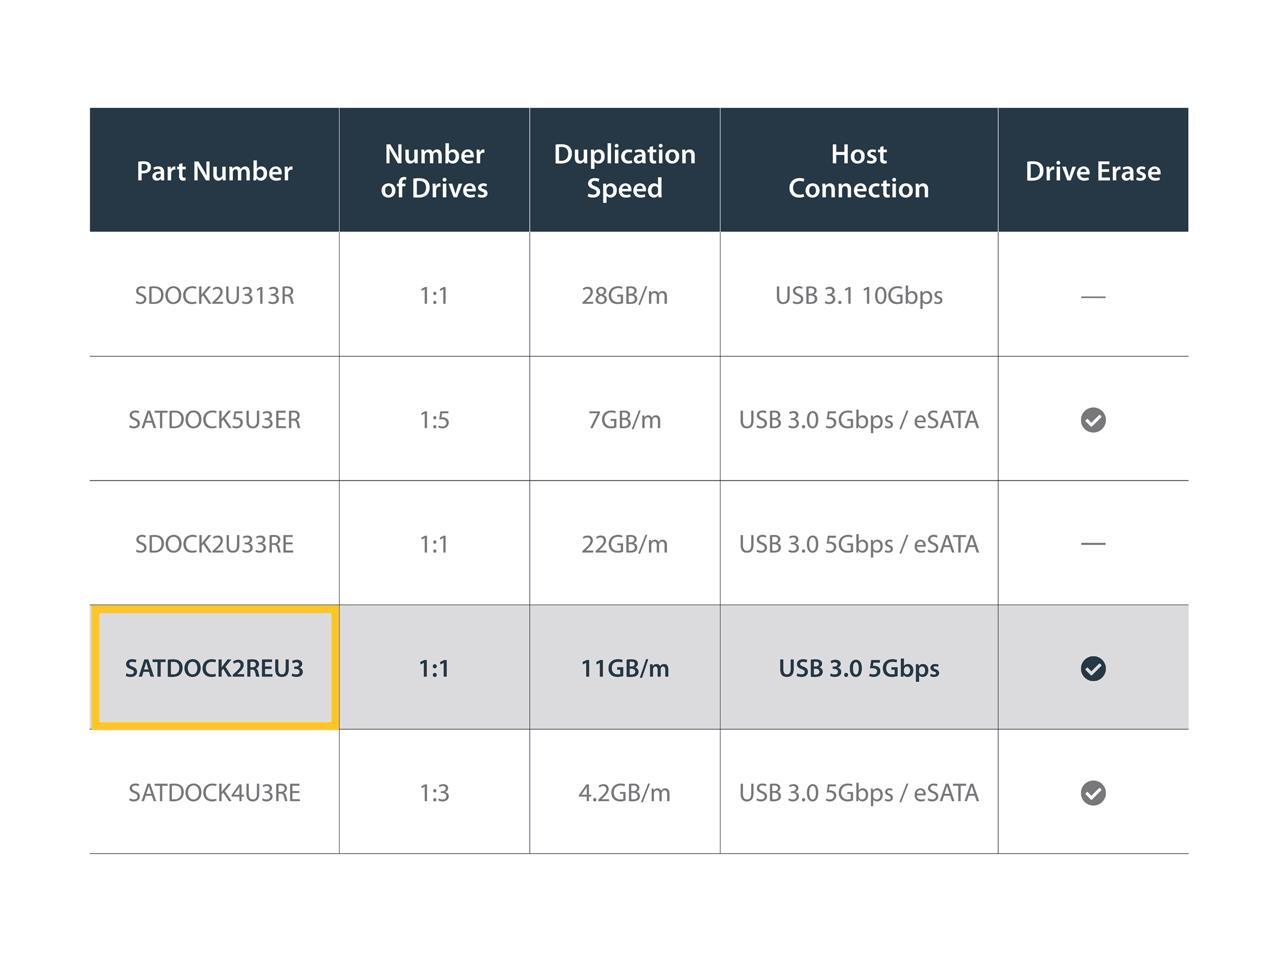Click the USB 3.1 10Gbps host connection cell
The width and height of the screenshot is (1280, 960).
coord(858,296)
